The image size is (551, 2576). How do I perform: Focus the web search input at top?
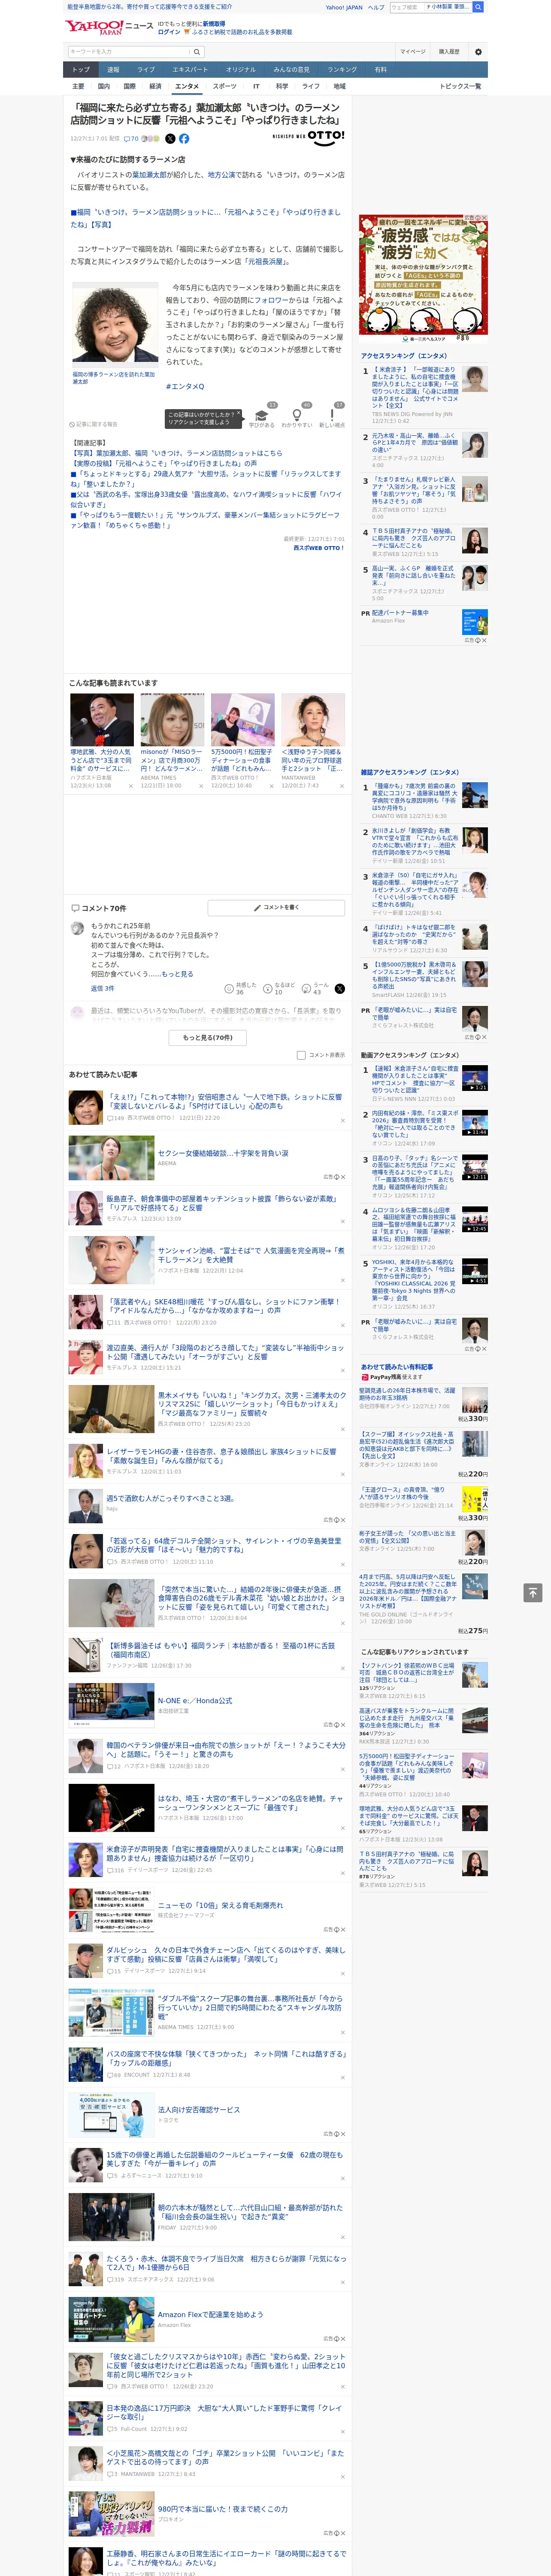coord(407,7)
